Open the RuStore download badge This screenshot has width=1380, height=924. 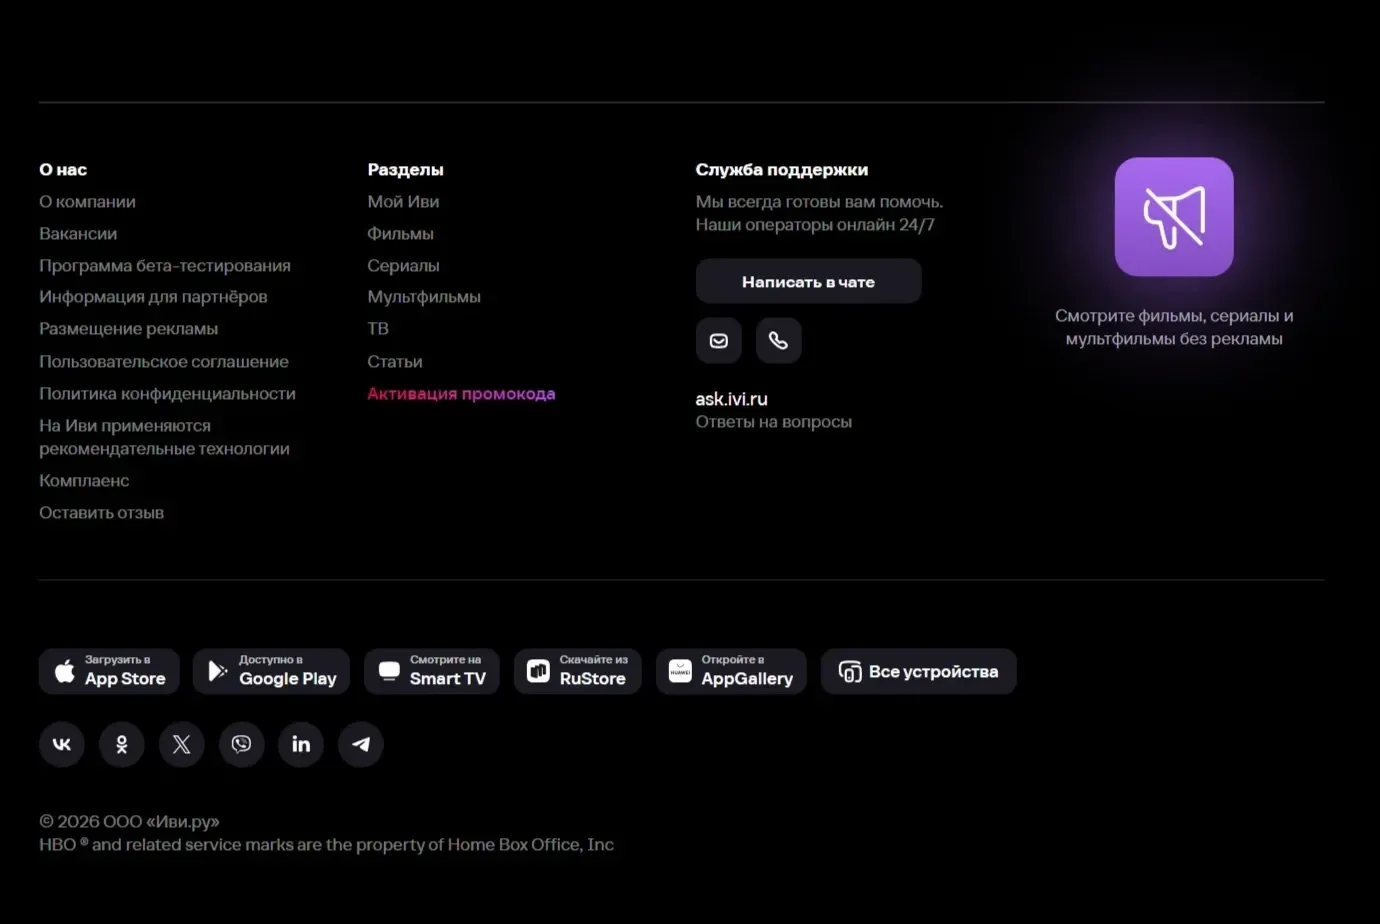point(578,671)
